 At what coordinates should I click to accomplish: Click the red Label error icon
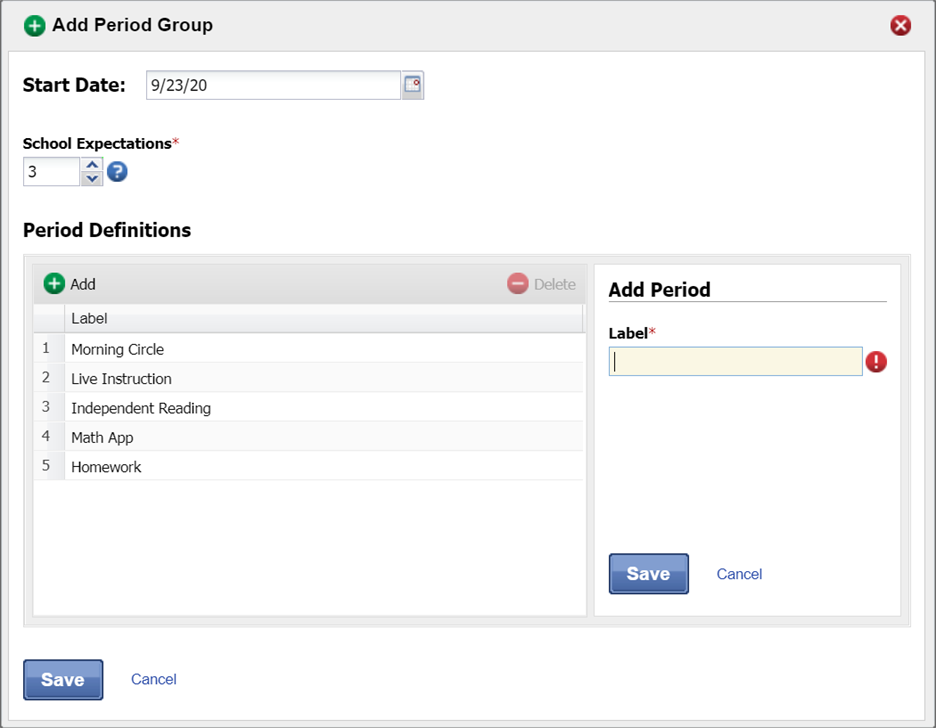pyautogui.click(x=876, y=362)
